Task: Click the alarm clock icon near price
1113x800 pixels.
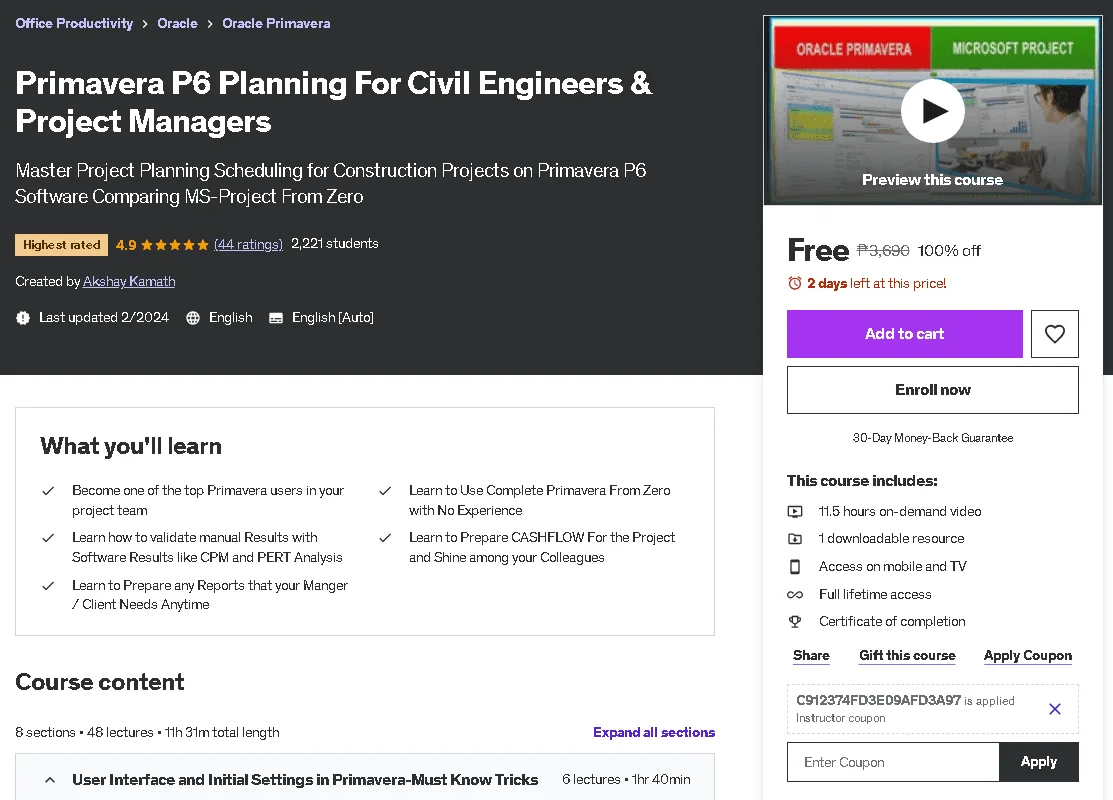Action: coord(794,283)
